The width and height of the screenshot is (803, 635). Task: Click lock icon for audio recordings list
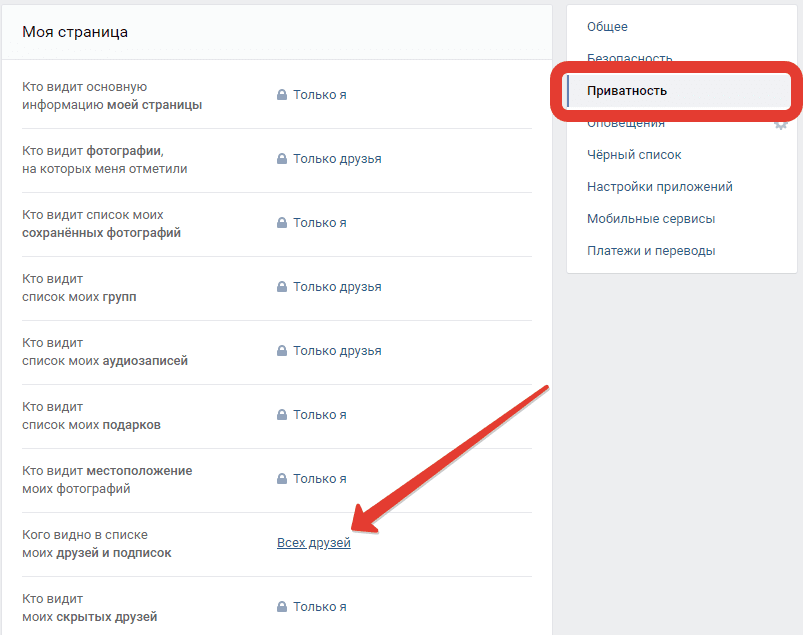pos(282,351)
